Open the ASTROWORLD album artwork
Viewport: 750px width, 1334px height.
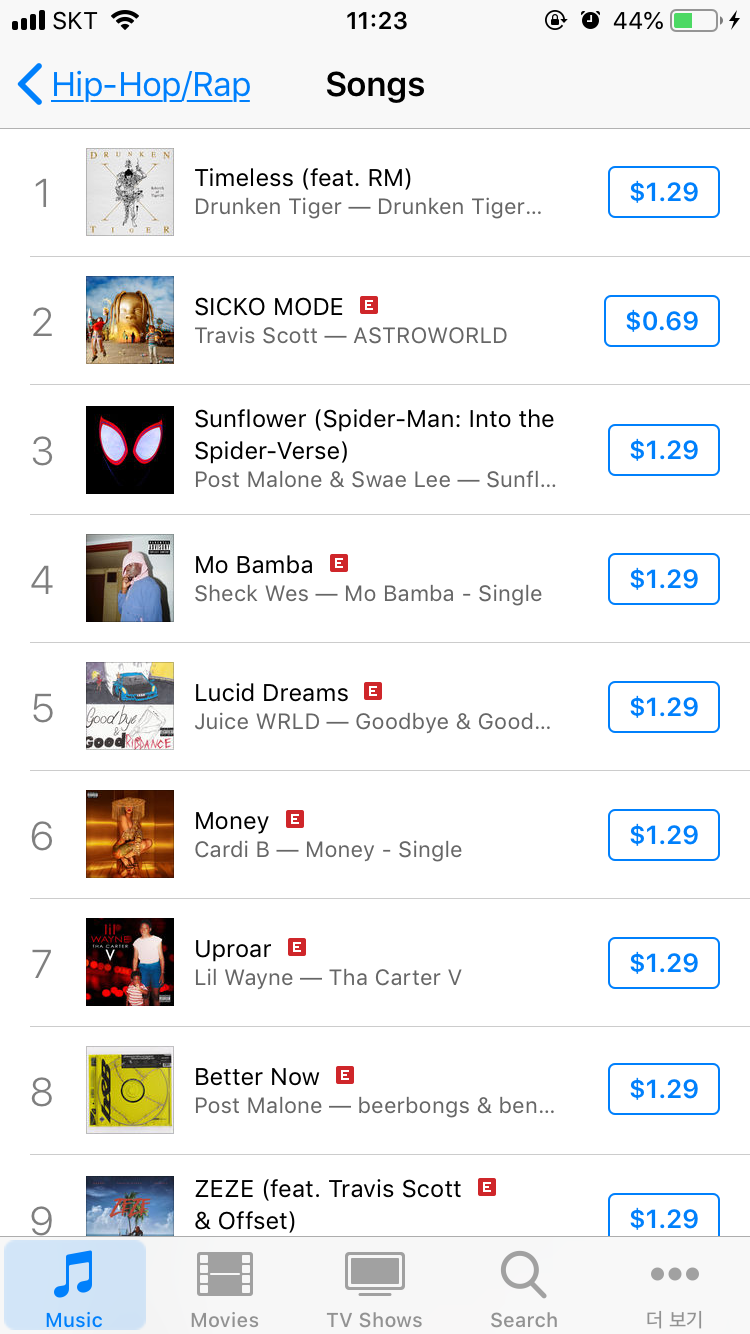(x=130, y=320)
